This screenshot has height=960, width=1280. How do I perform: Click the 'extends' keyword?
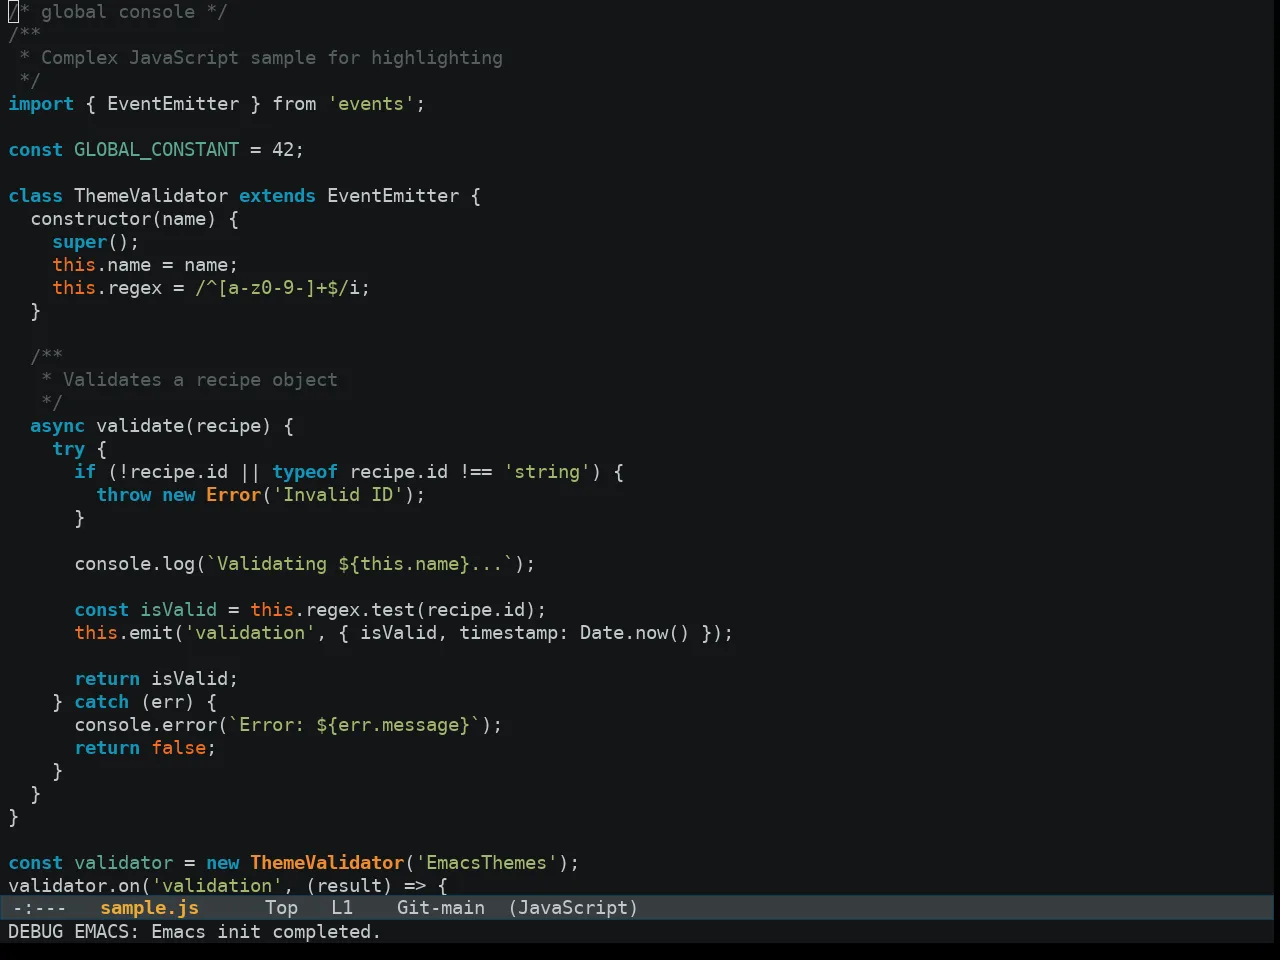point(277,196)
